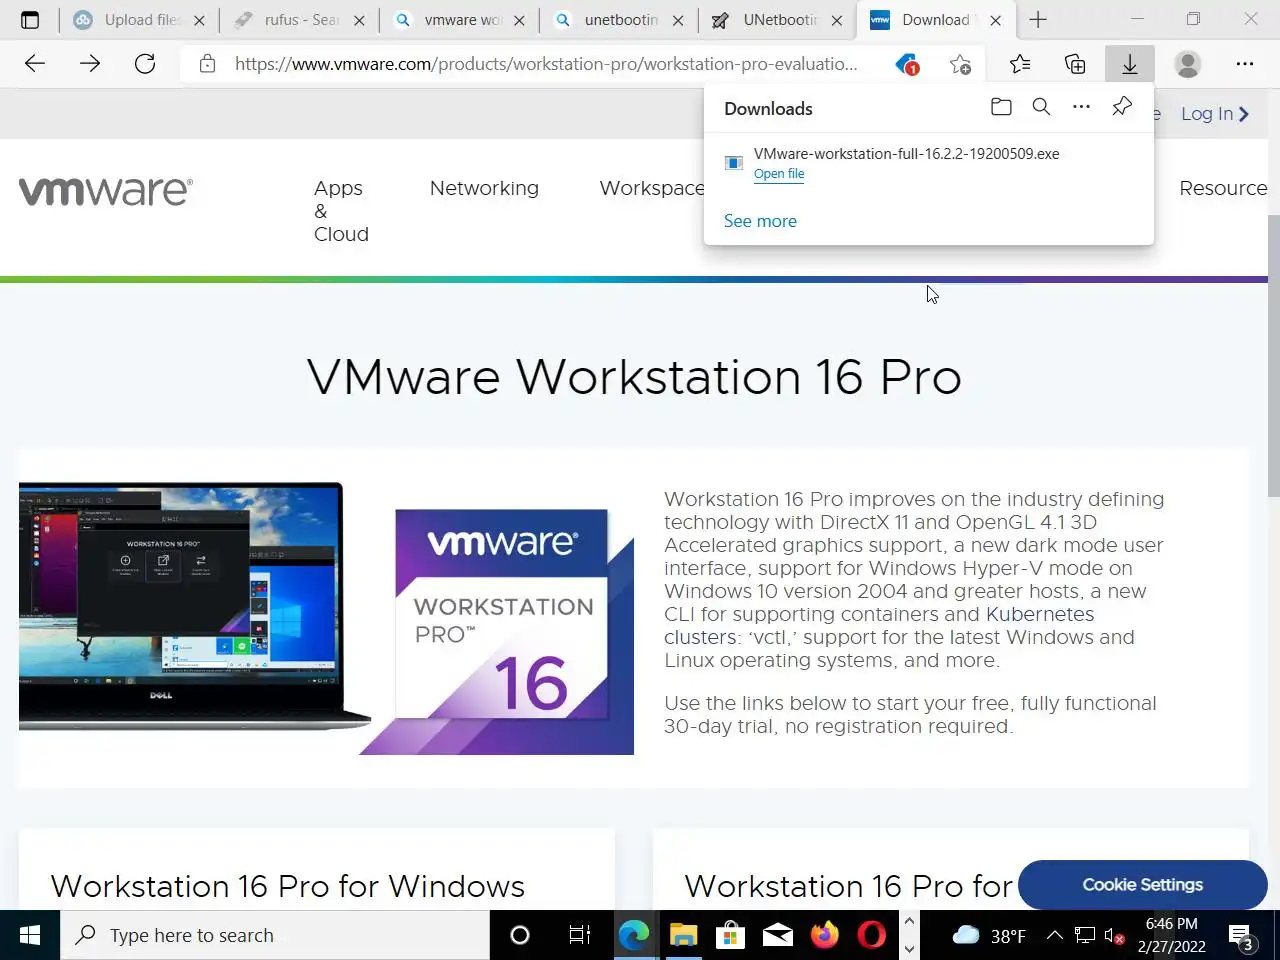The width and height of the screenshot is (1280, 960).
Task: Click See more in Downloads
Action: pyautogui.click(x=760, y=221)
